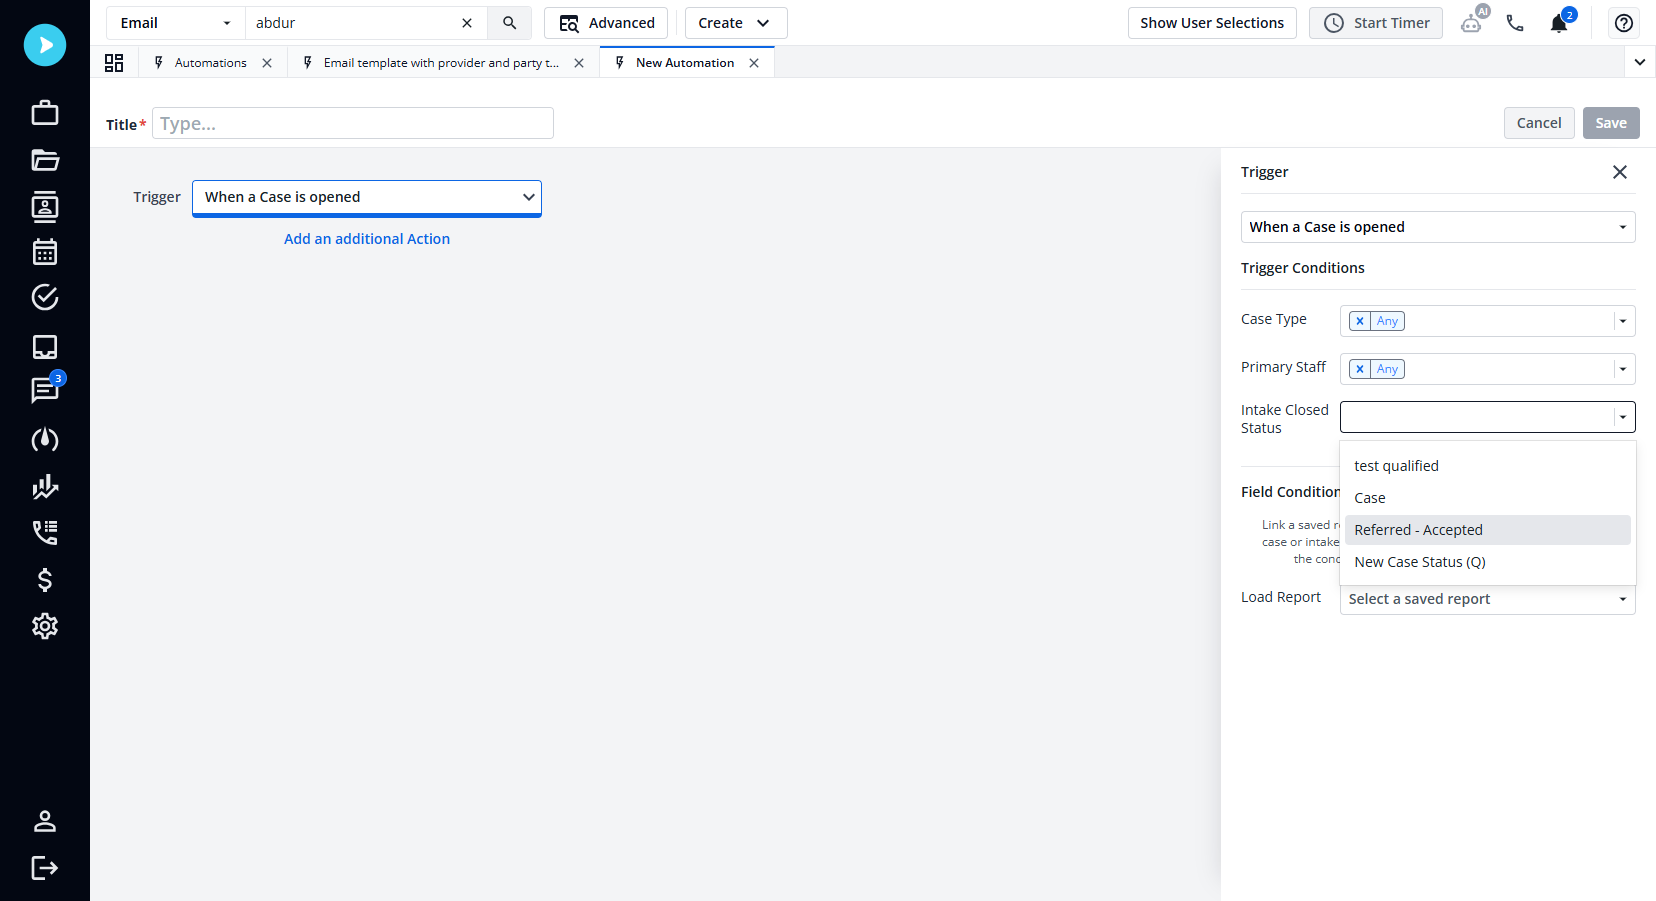Image resolution: width=1656 pixels, height=901 pixels.
Task: Click the logout icon in sidebar
Action: click(x=45, y=867)
